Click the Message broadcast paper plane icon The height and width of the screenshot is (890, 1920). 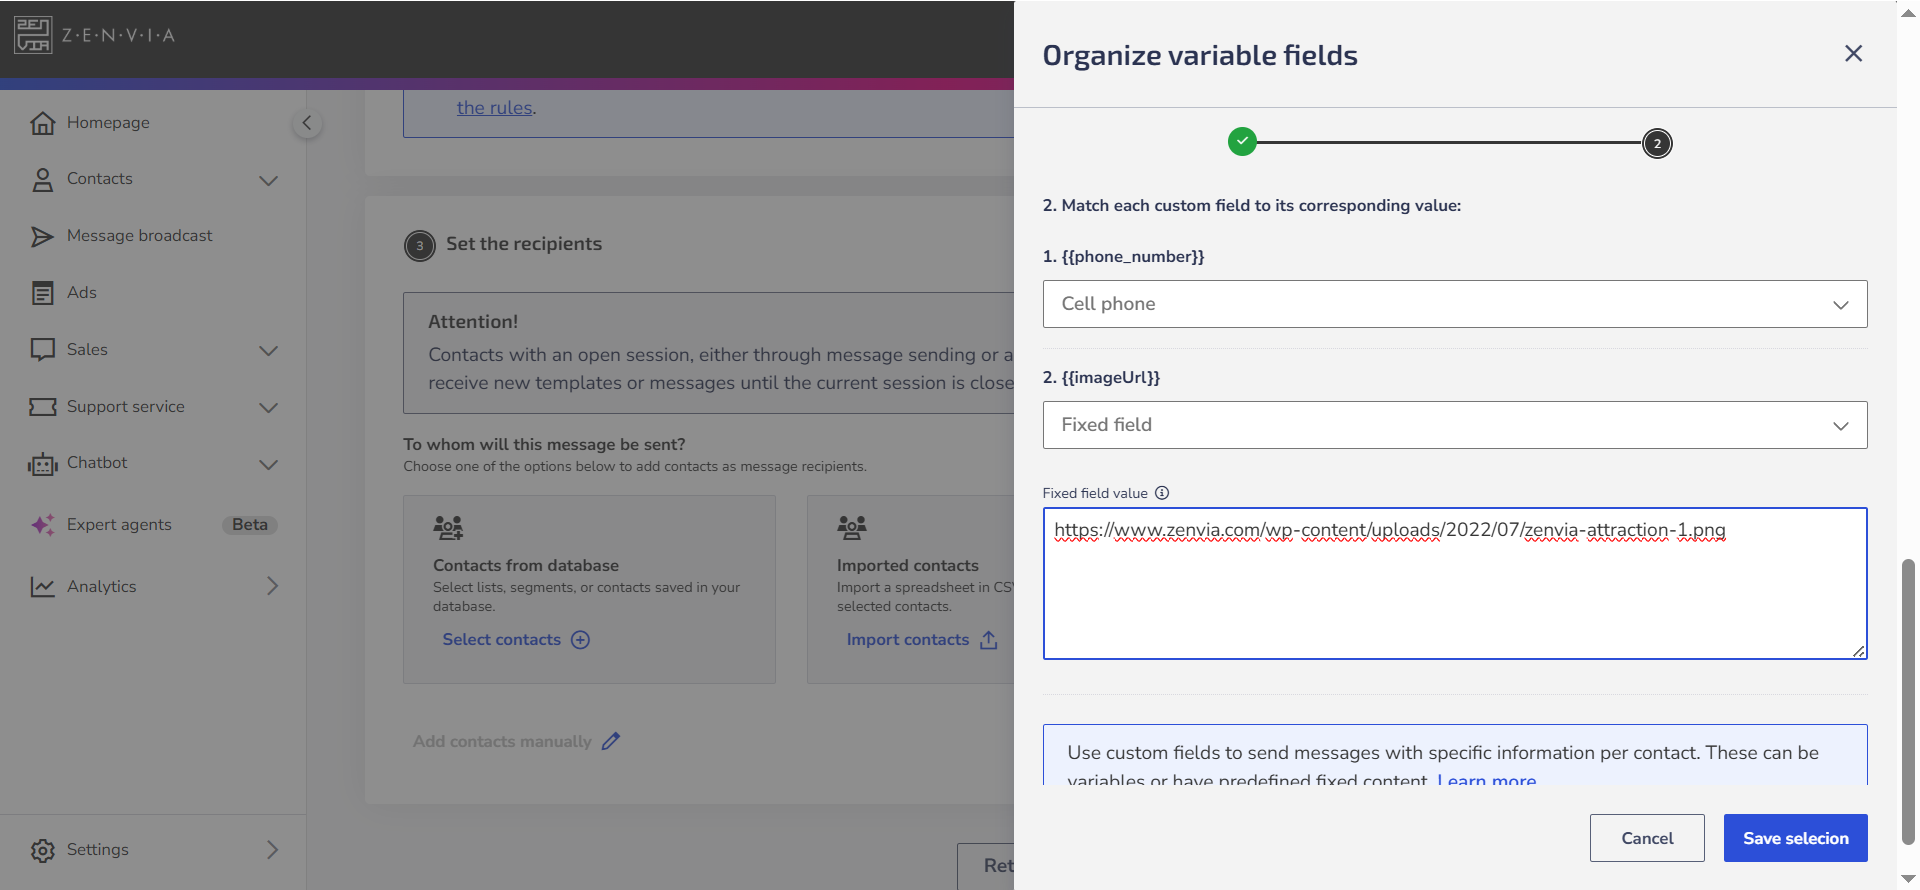(42, 236)
